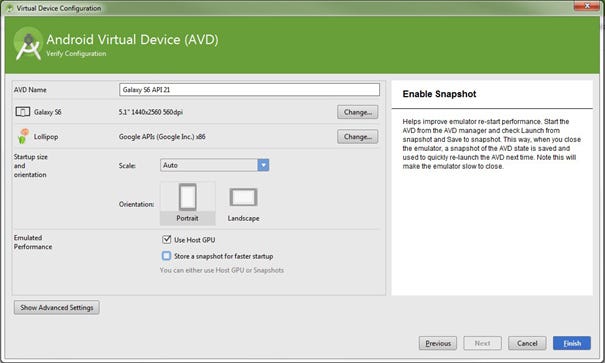Change the Lollipop system image

358,137
